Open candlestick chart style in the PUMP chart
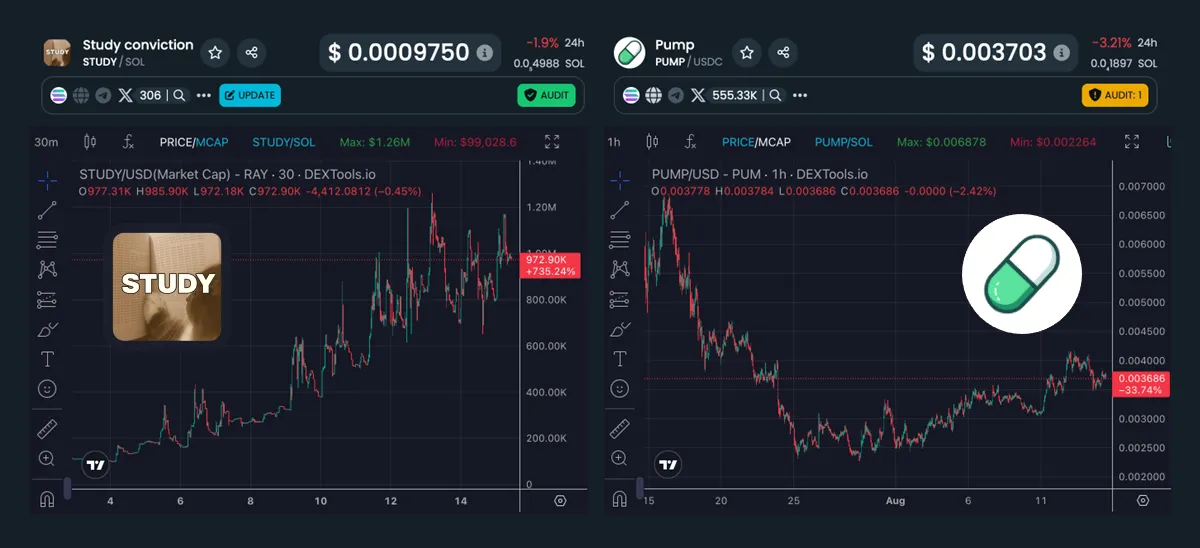Screen dimensions: 1200x548 653,142
